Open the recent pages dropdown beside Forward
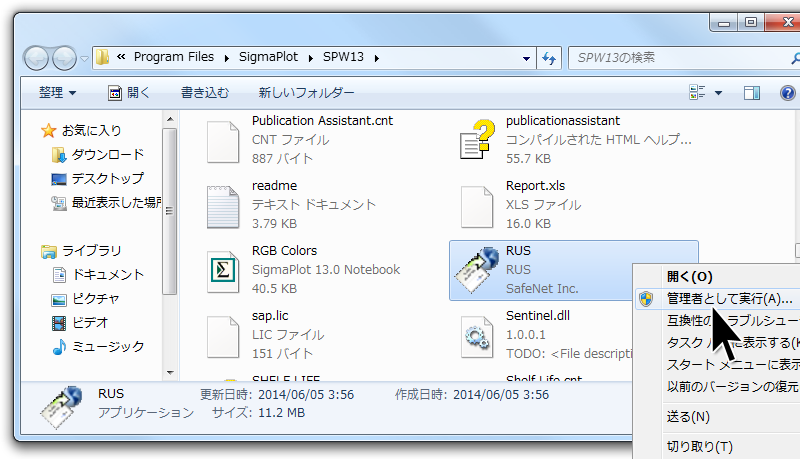The height and width of the screenshot is (459, 800). point(84,59)
